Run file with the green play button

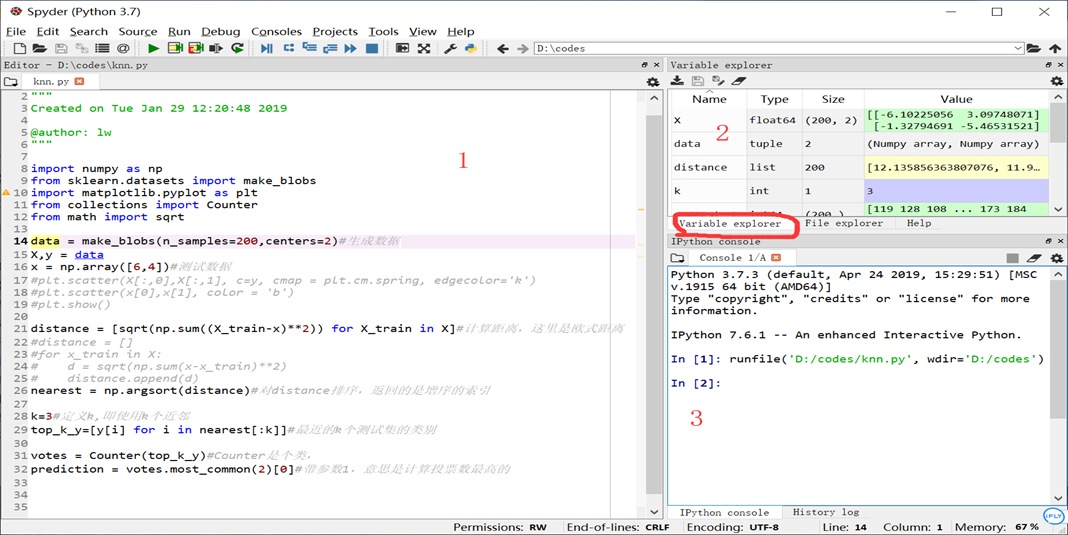click(153, 48)
